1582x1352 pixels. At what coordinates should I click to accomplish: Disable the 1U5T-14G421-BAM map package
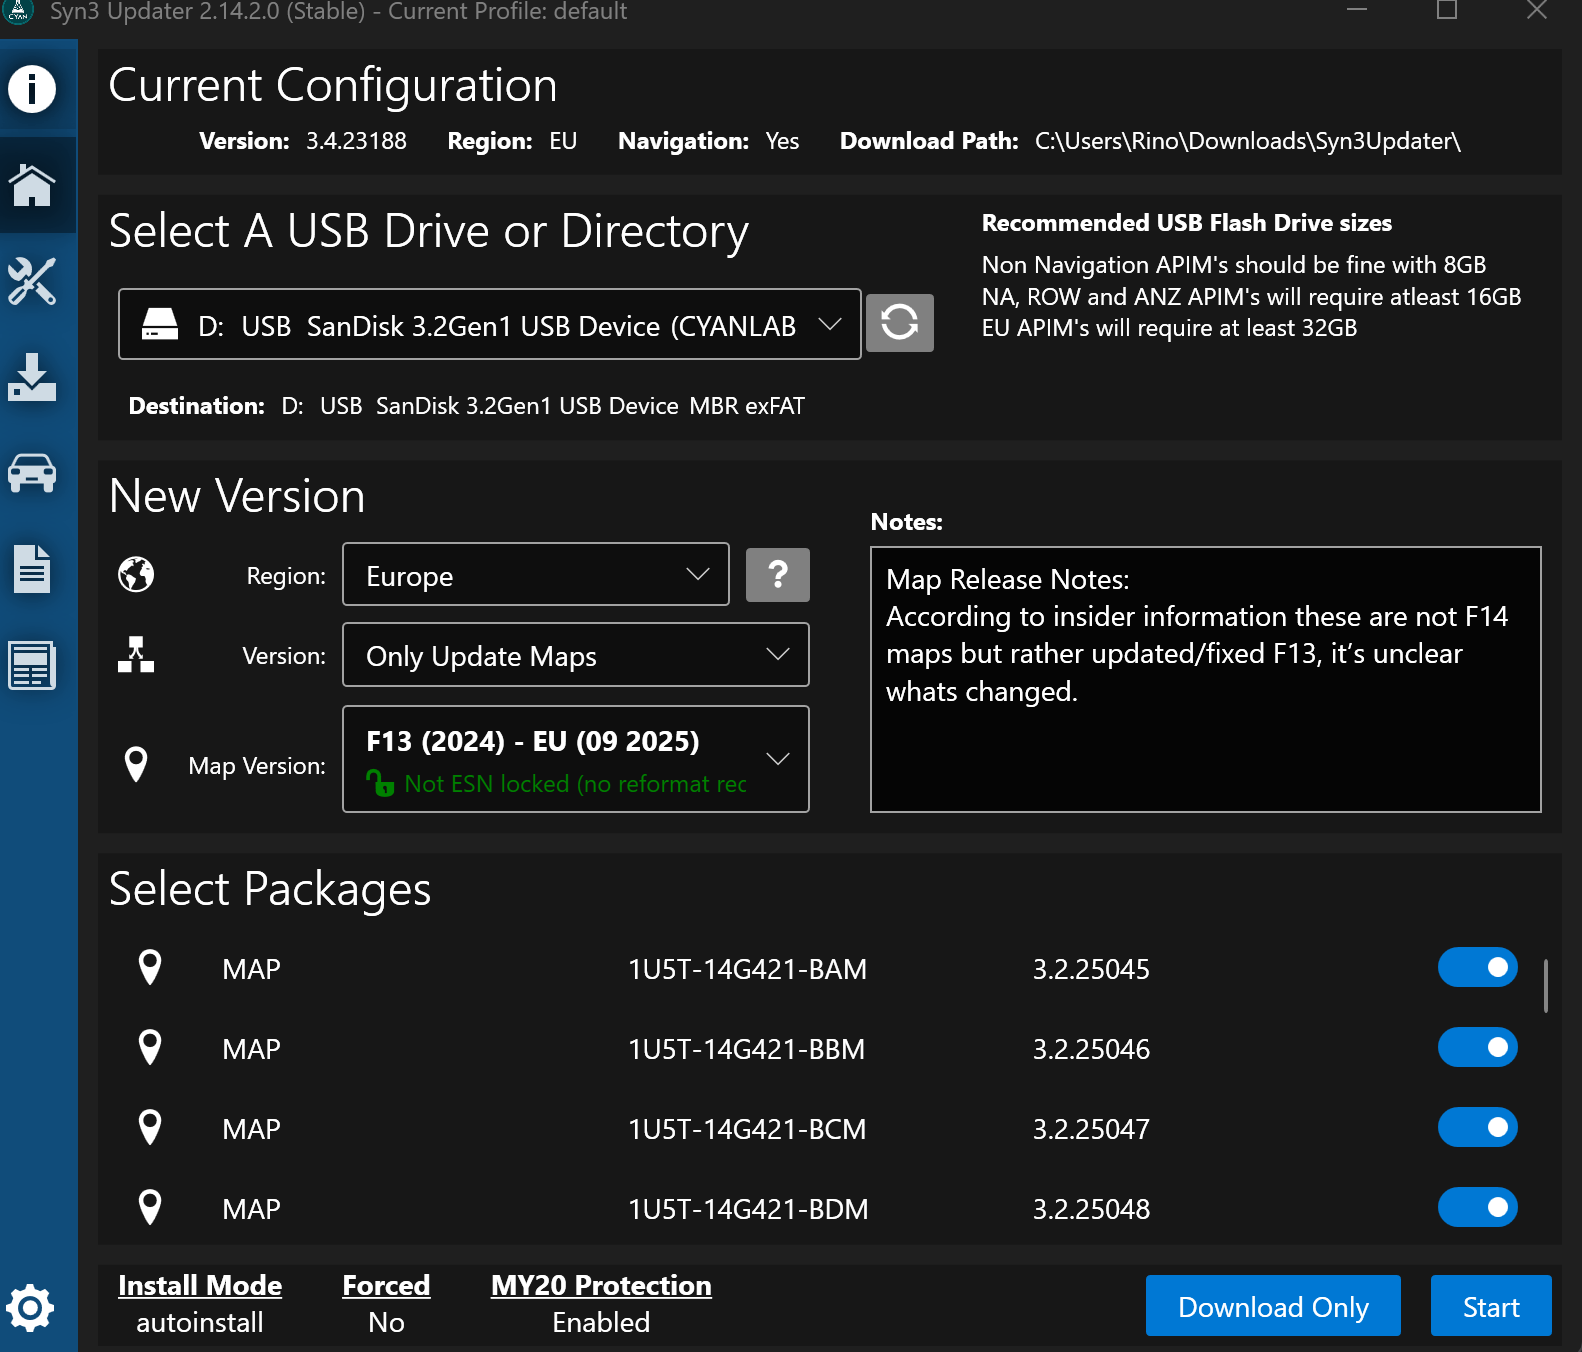point(1477,968)
